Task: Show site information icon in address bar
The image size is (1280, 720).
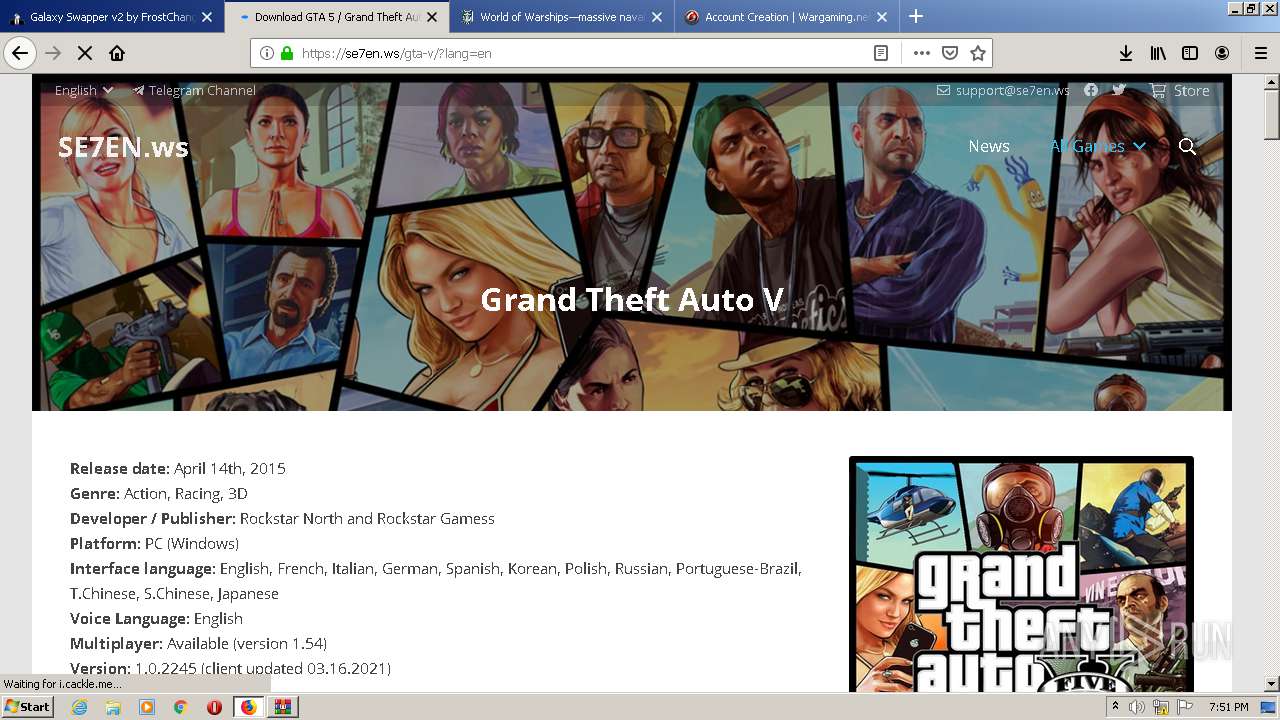Action: pyautogui.click(x=267, y=53)
